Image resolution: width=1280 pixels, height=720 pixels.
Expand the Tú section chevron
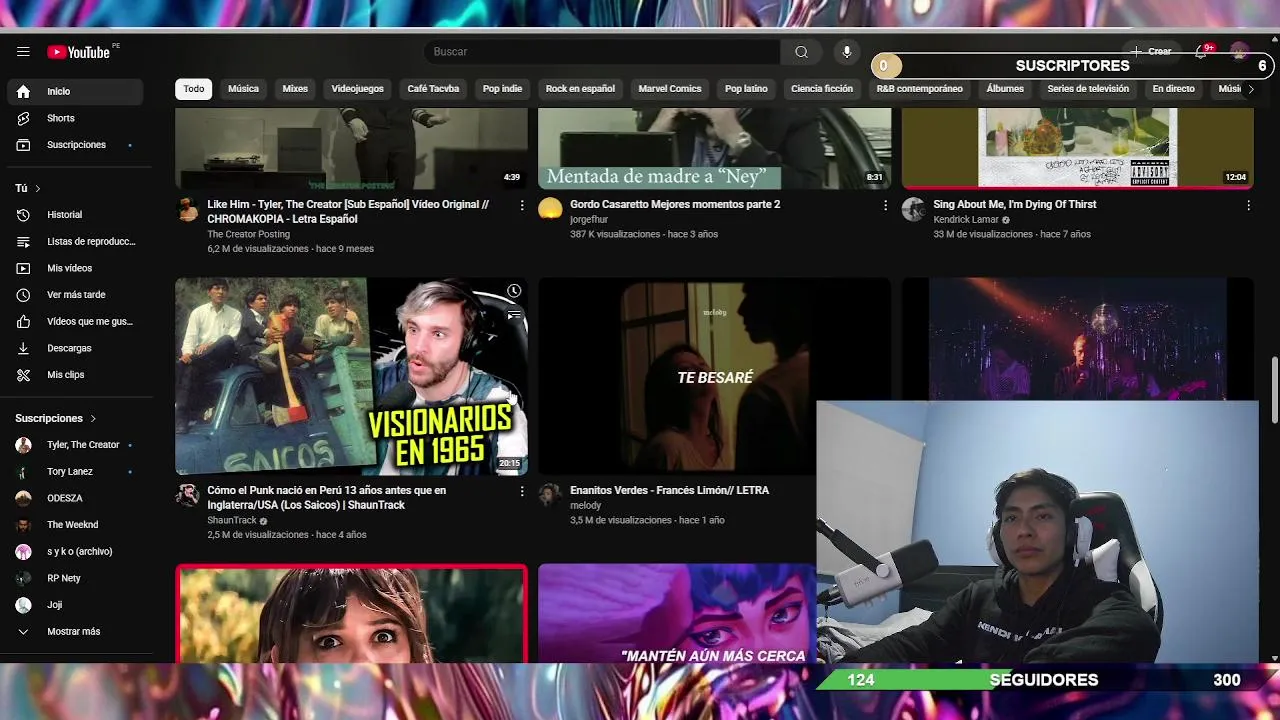(x=38, y=188)
